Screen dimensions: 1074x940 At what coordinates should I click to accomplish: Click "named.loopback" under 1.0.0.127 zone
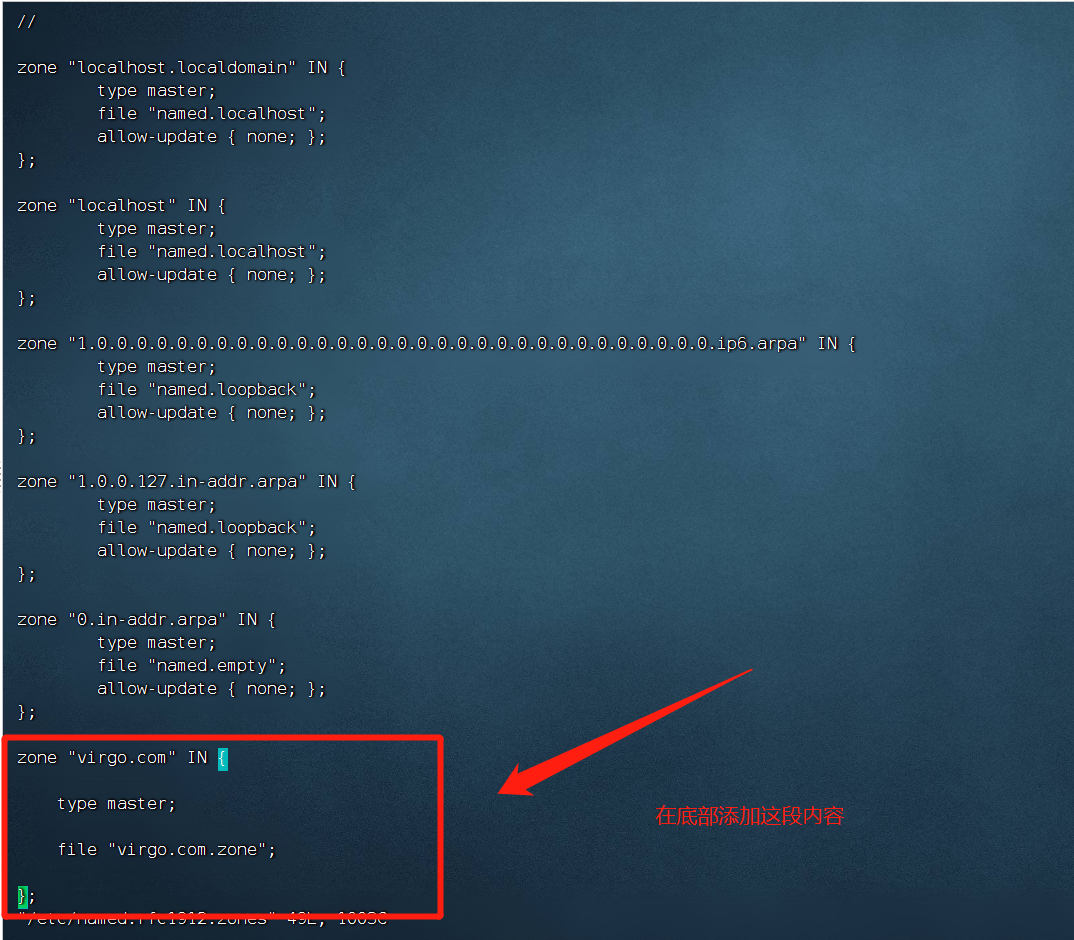point(227,528)
